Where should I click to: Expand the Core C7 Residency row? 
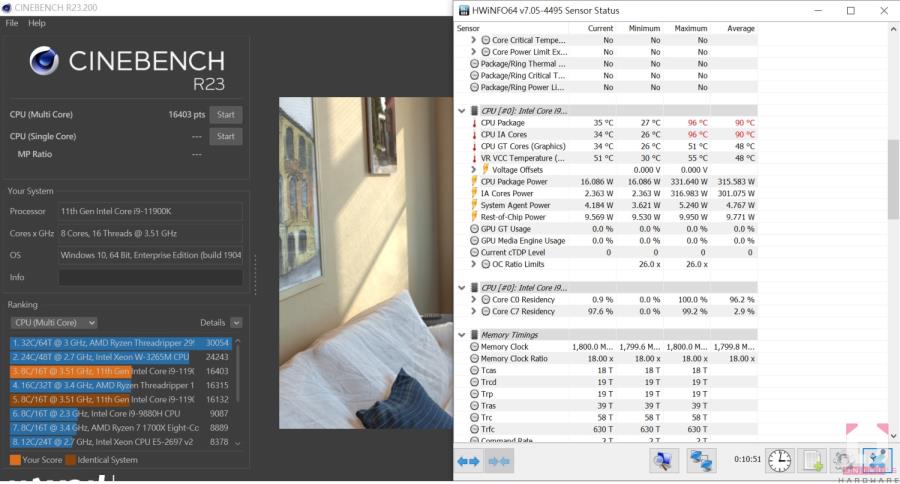tap(474, 311)
